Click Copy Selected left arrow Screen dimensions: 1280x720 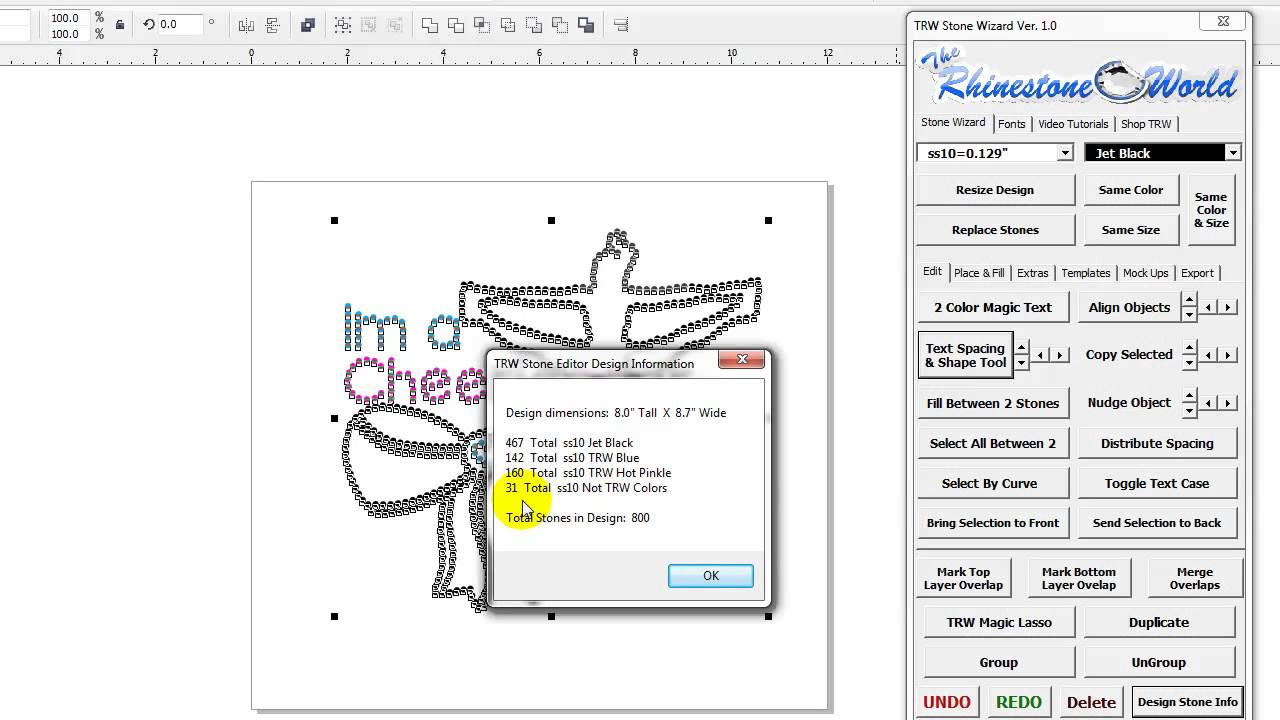[x=1209, y=355]
